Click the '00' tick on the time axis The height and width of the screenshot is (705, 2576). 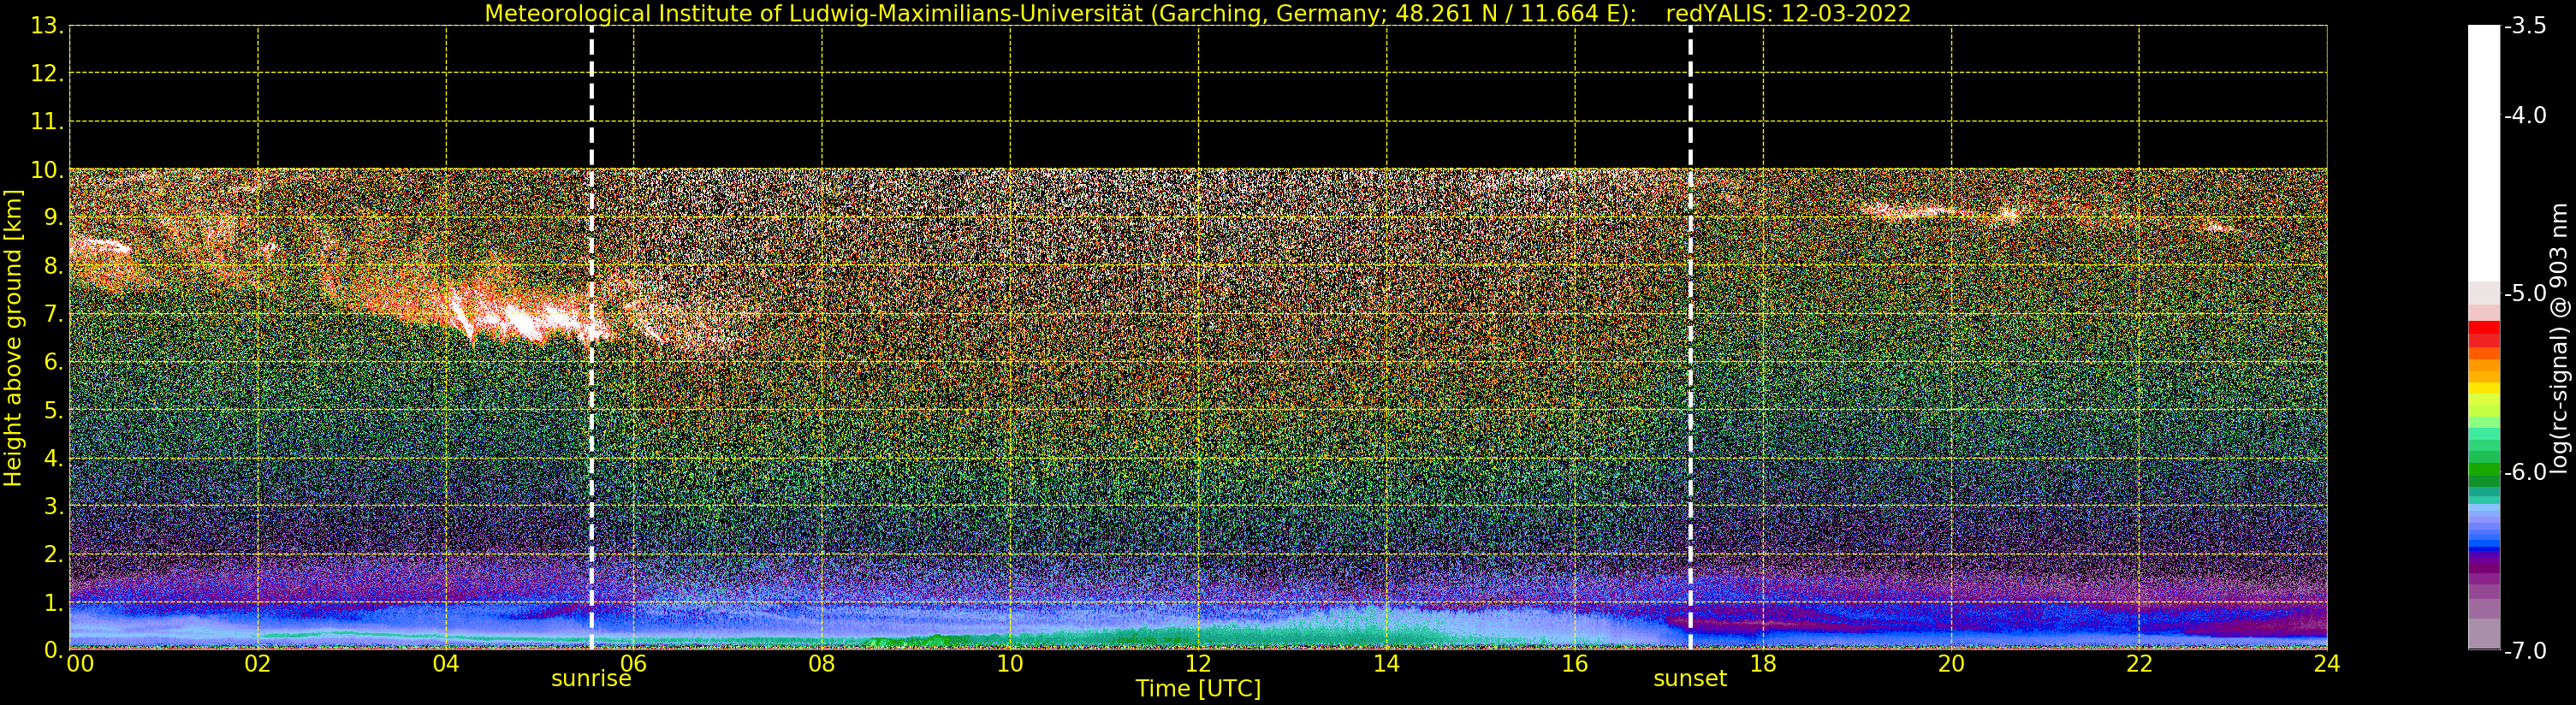click(80, 663)
